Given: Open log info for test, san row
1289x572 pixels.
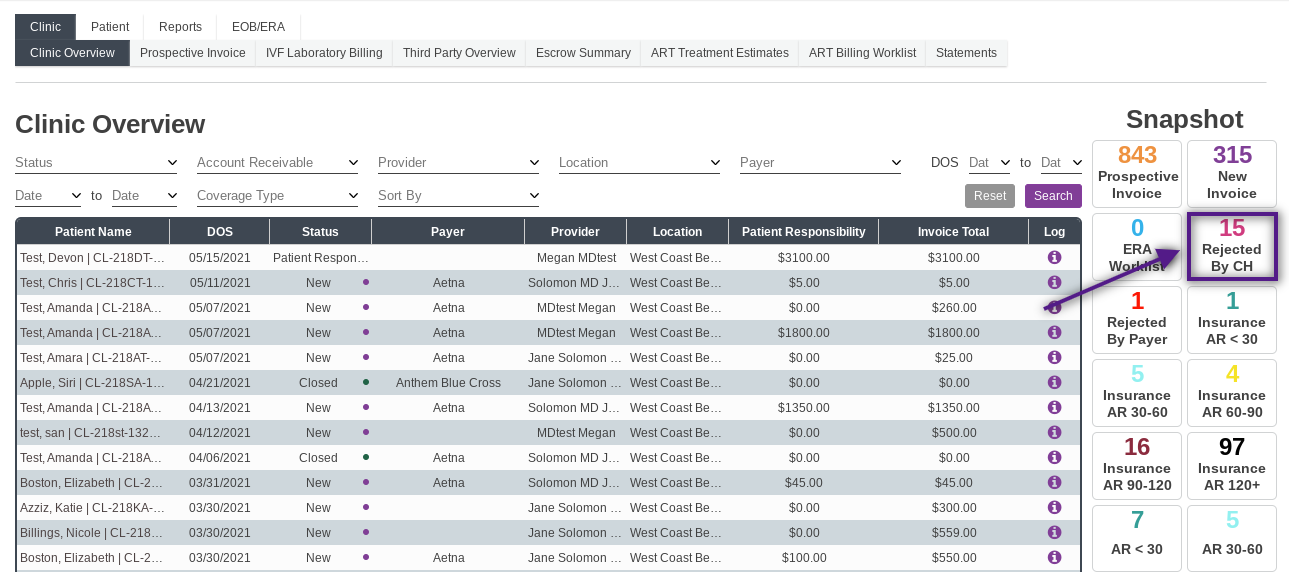Looking at the screenshot, I should coord(1054,432).
